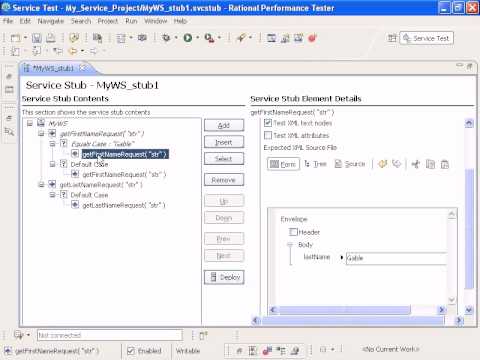Click the Add button
Screen dimensions: 480x360
point(224,126)
